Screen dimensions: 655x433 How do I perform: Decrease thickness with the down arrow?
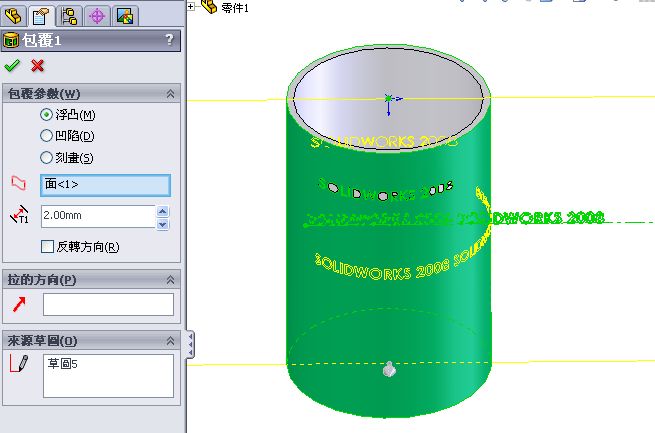(162, 224)
